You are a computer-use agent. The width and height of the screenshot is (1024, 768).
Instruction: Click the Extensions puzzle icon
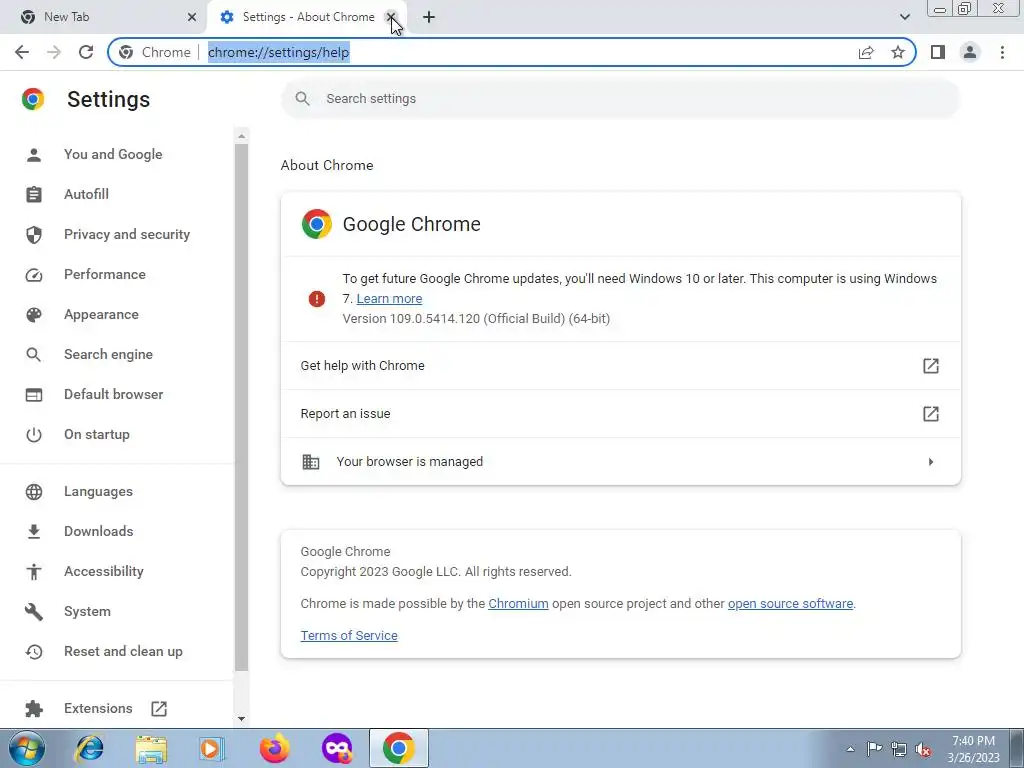[34, 709]
